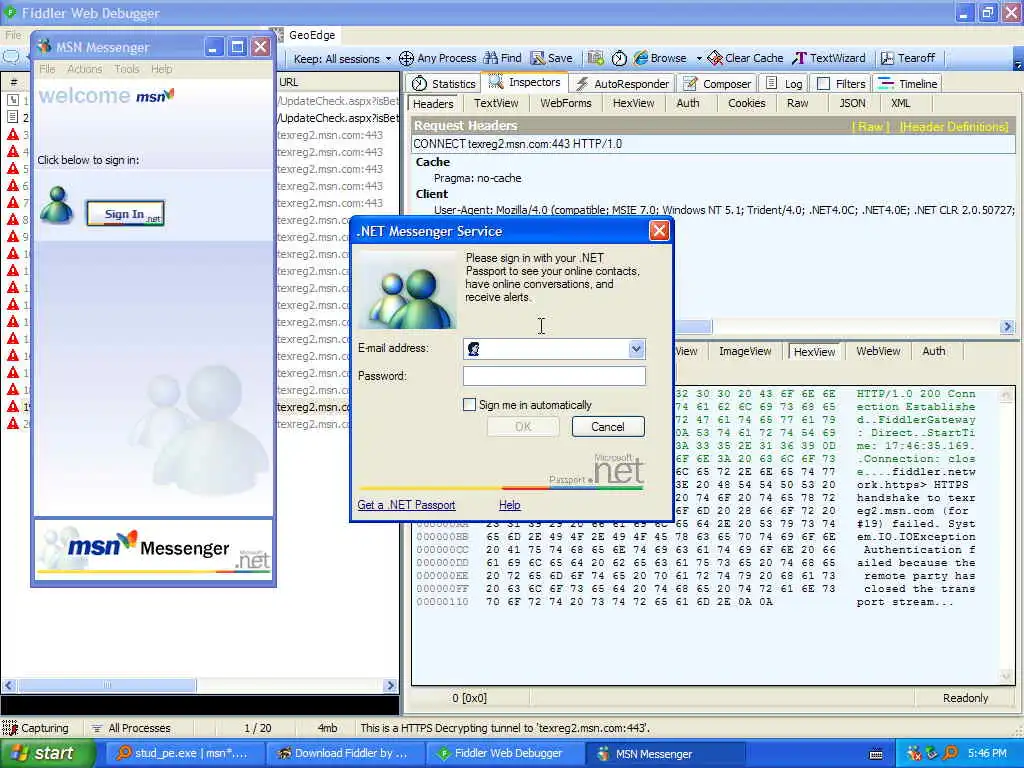Select the Pragma: no-cache header line

tap(477, 178)
